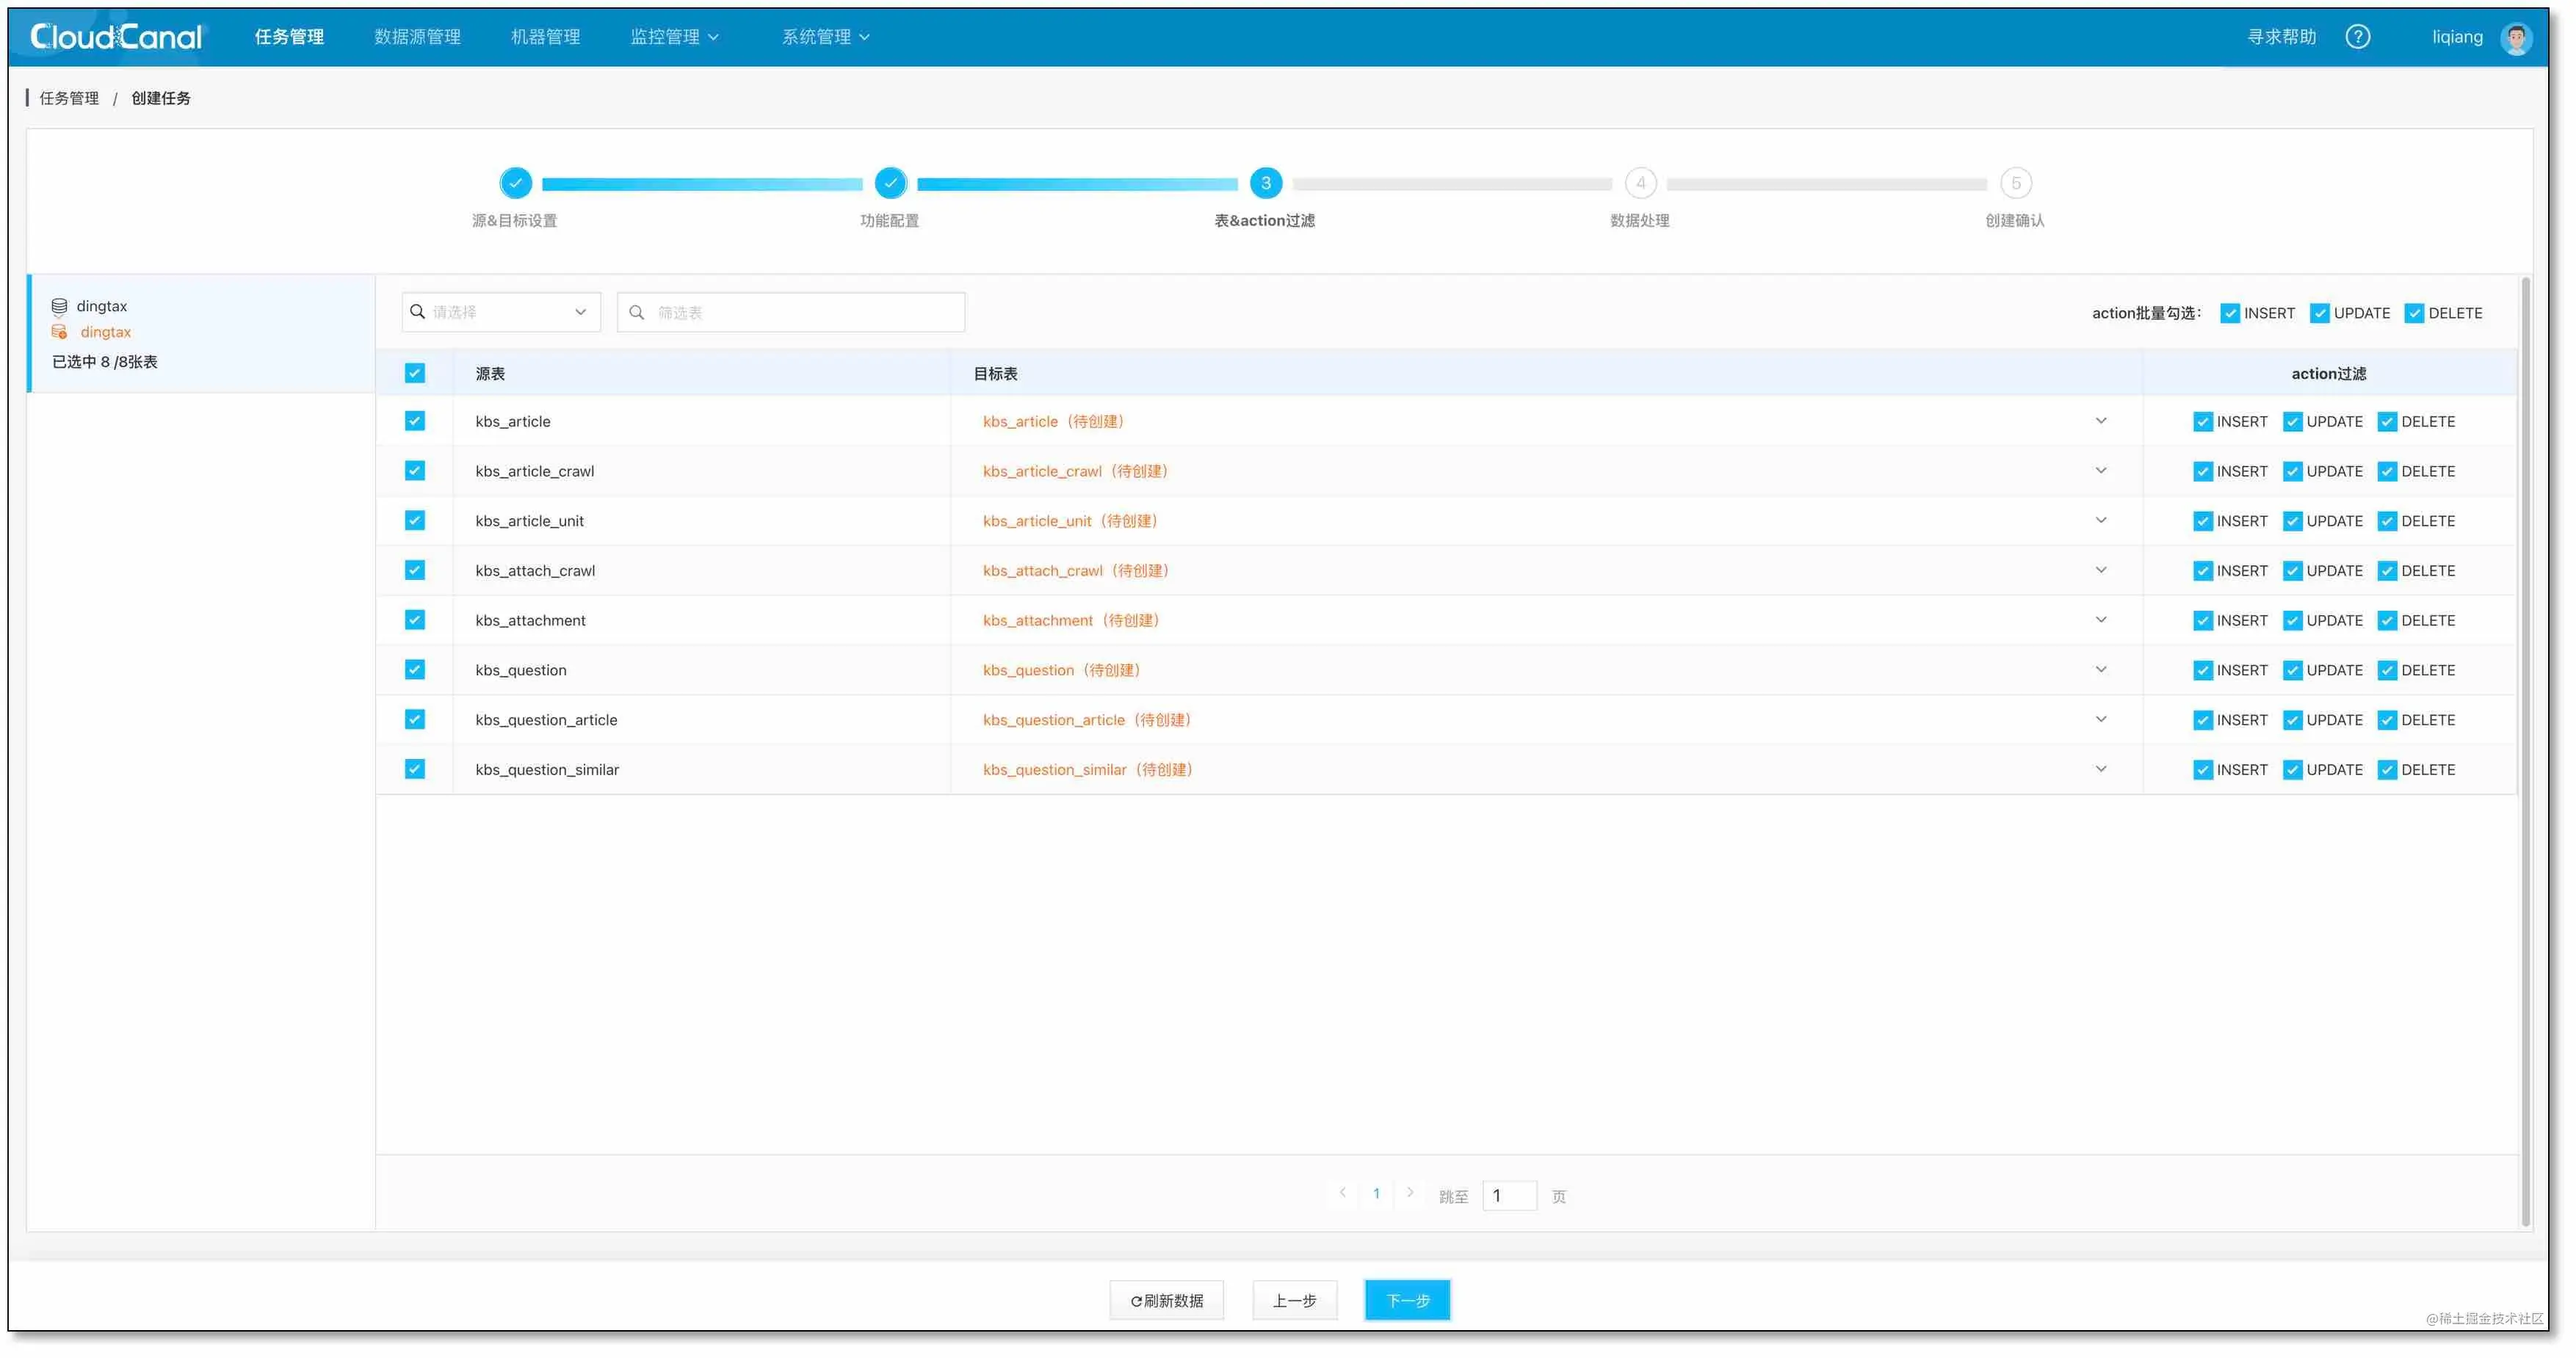This screenshot has height=1358, width=2576.
Task: Open the help question mark icon
Action: click(2357, 37)
